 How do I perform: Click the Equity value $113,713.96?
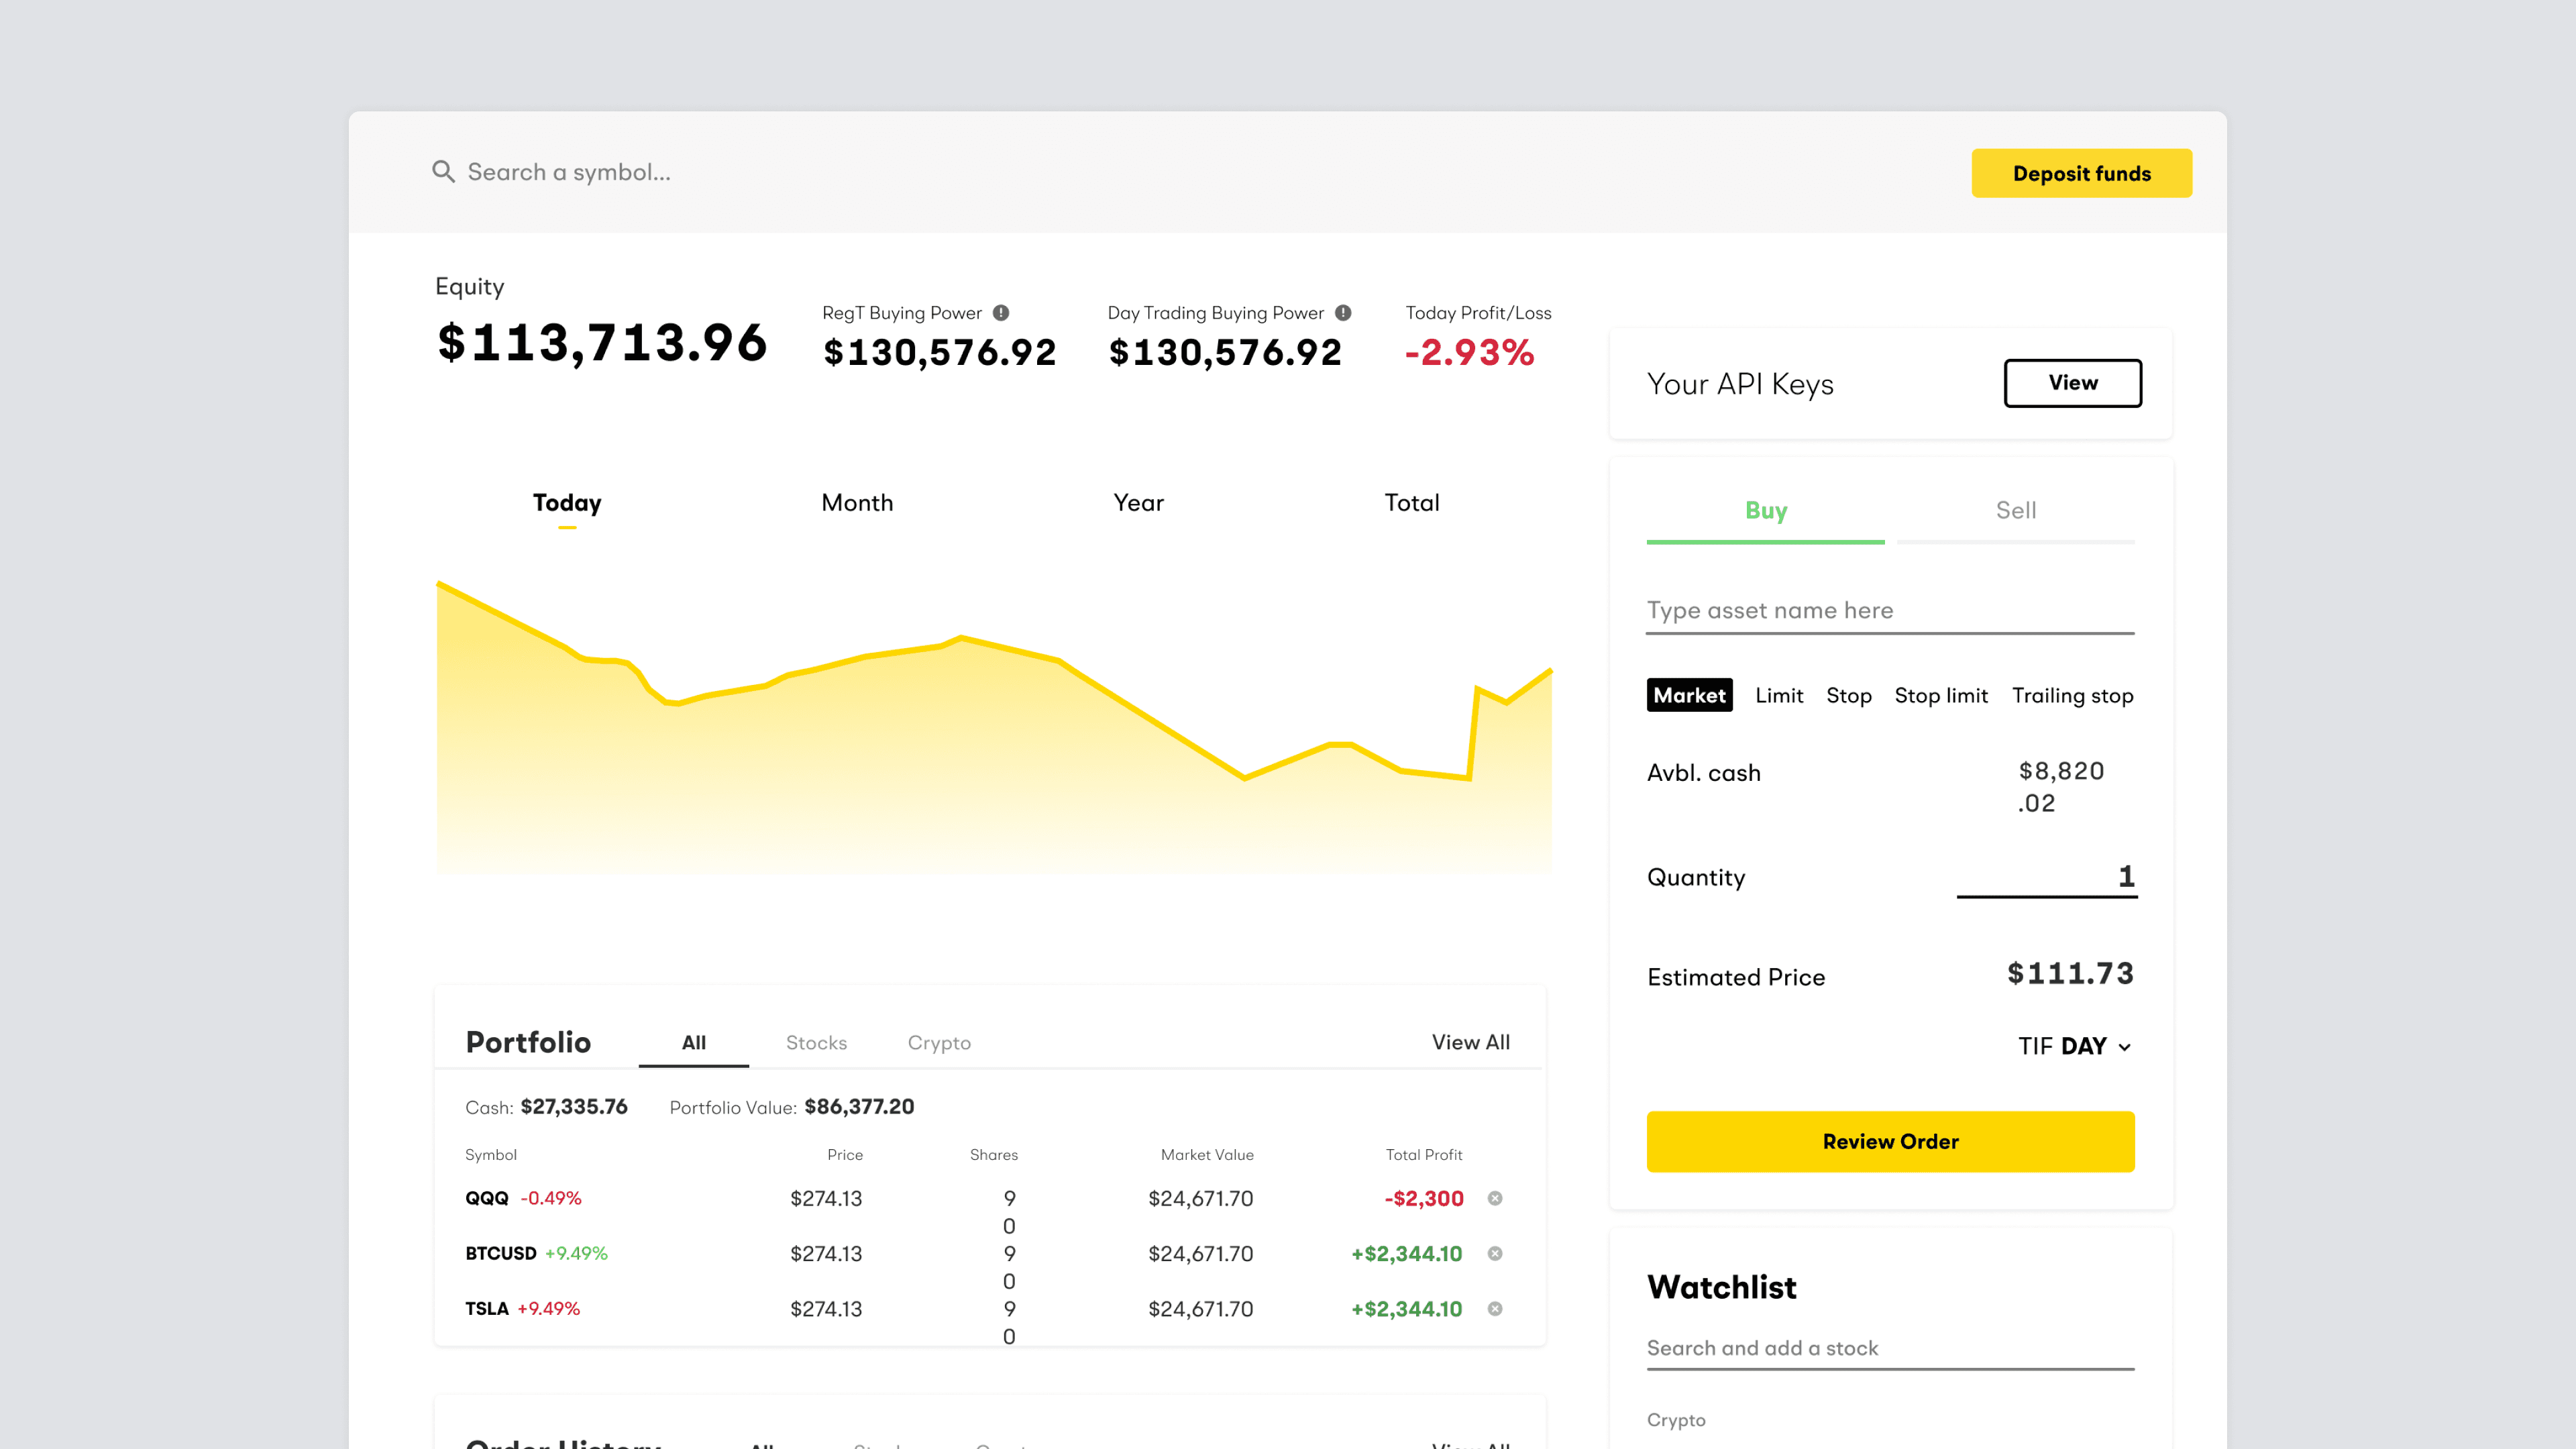click(602, 342)
